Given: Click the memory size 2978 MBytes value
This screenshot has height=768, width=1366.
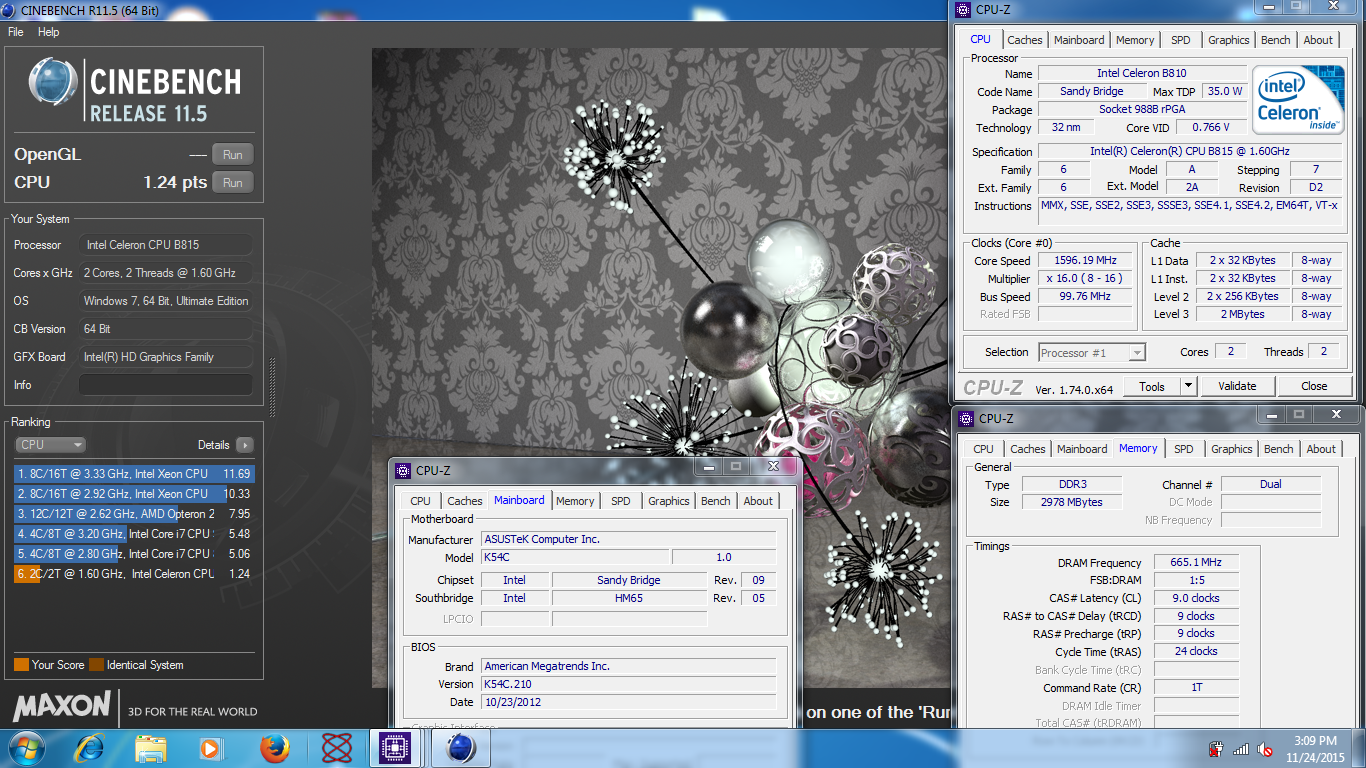Looking at the screenshot, I should (x=1072, y=502).
